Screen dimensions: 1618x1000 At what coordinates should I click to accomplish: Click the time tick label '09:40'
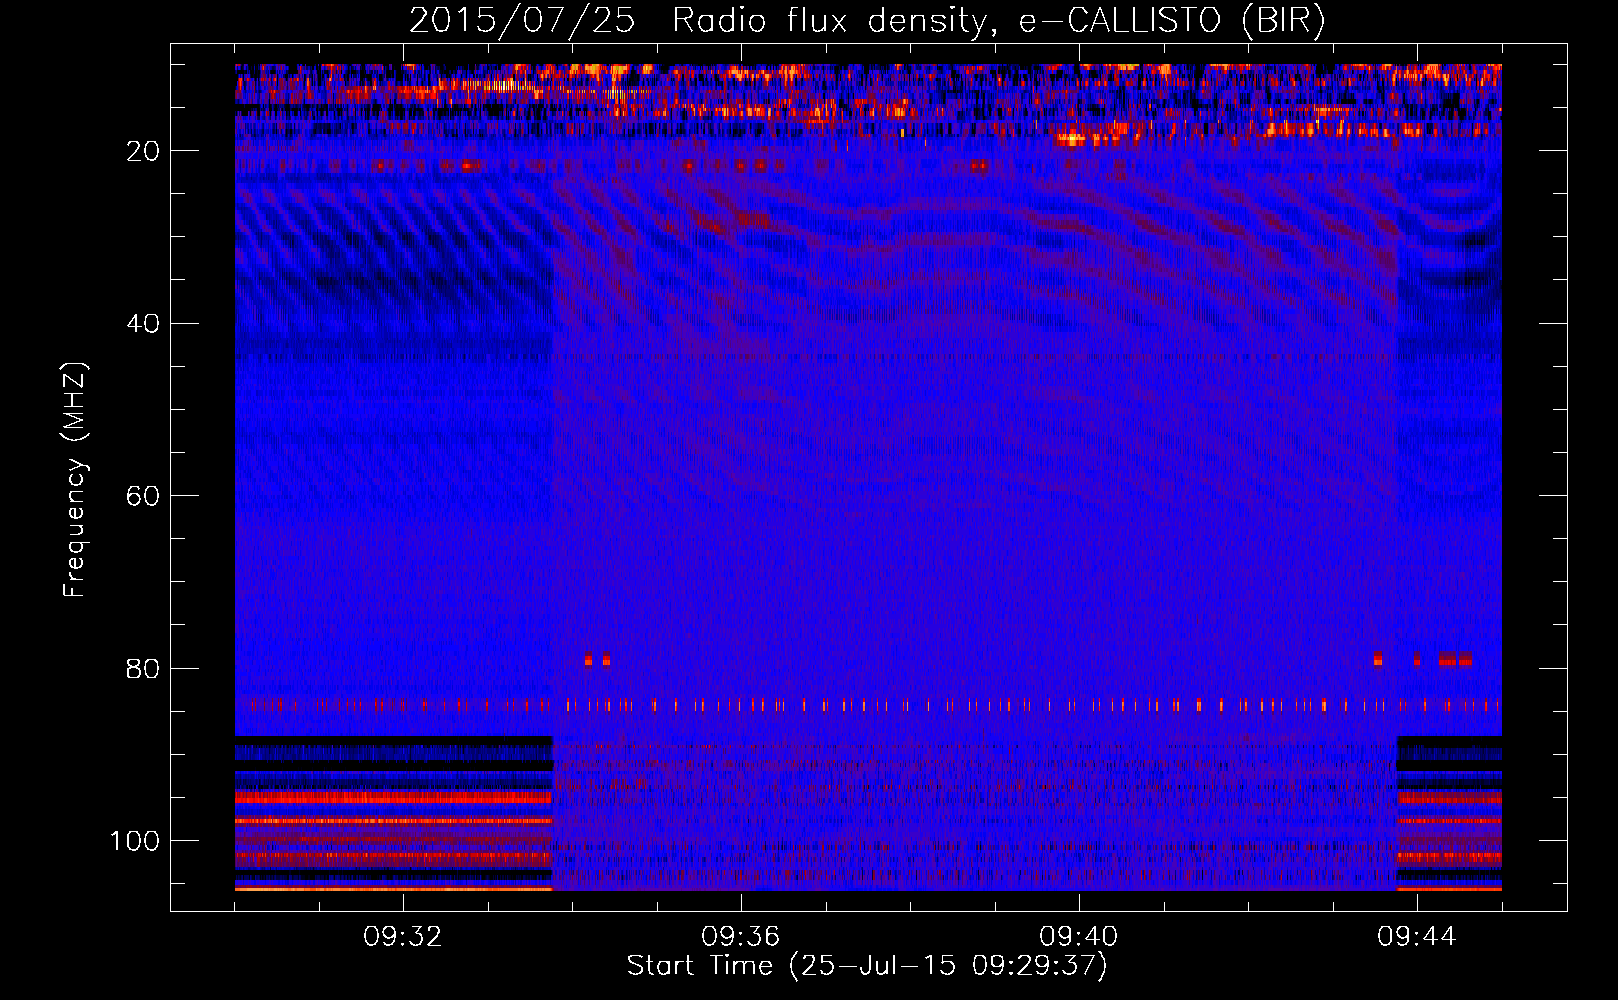point(1079,937)
